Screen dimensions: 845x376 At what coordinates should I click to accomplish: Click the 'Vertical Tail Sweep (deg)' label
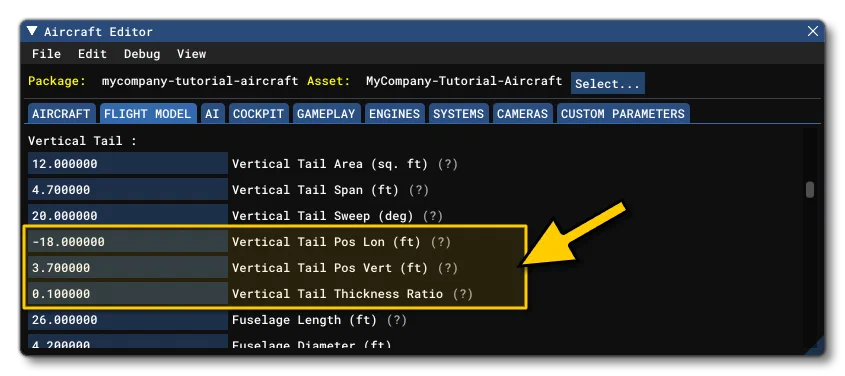coord(322,216)
